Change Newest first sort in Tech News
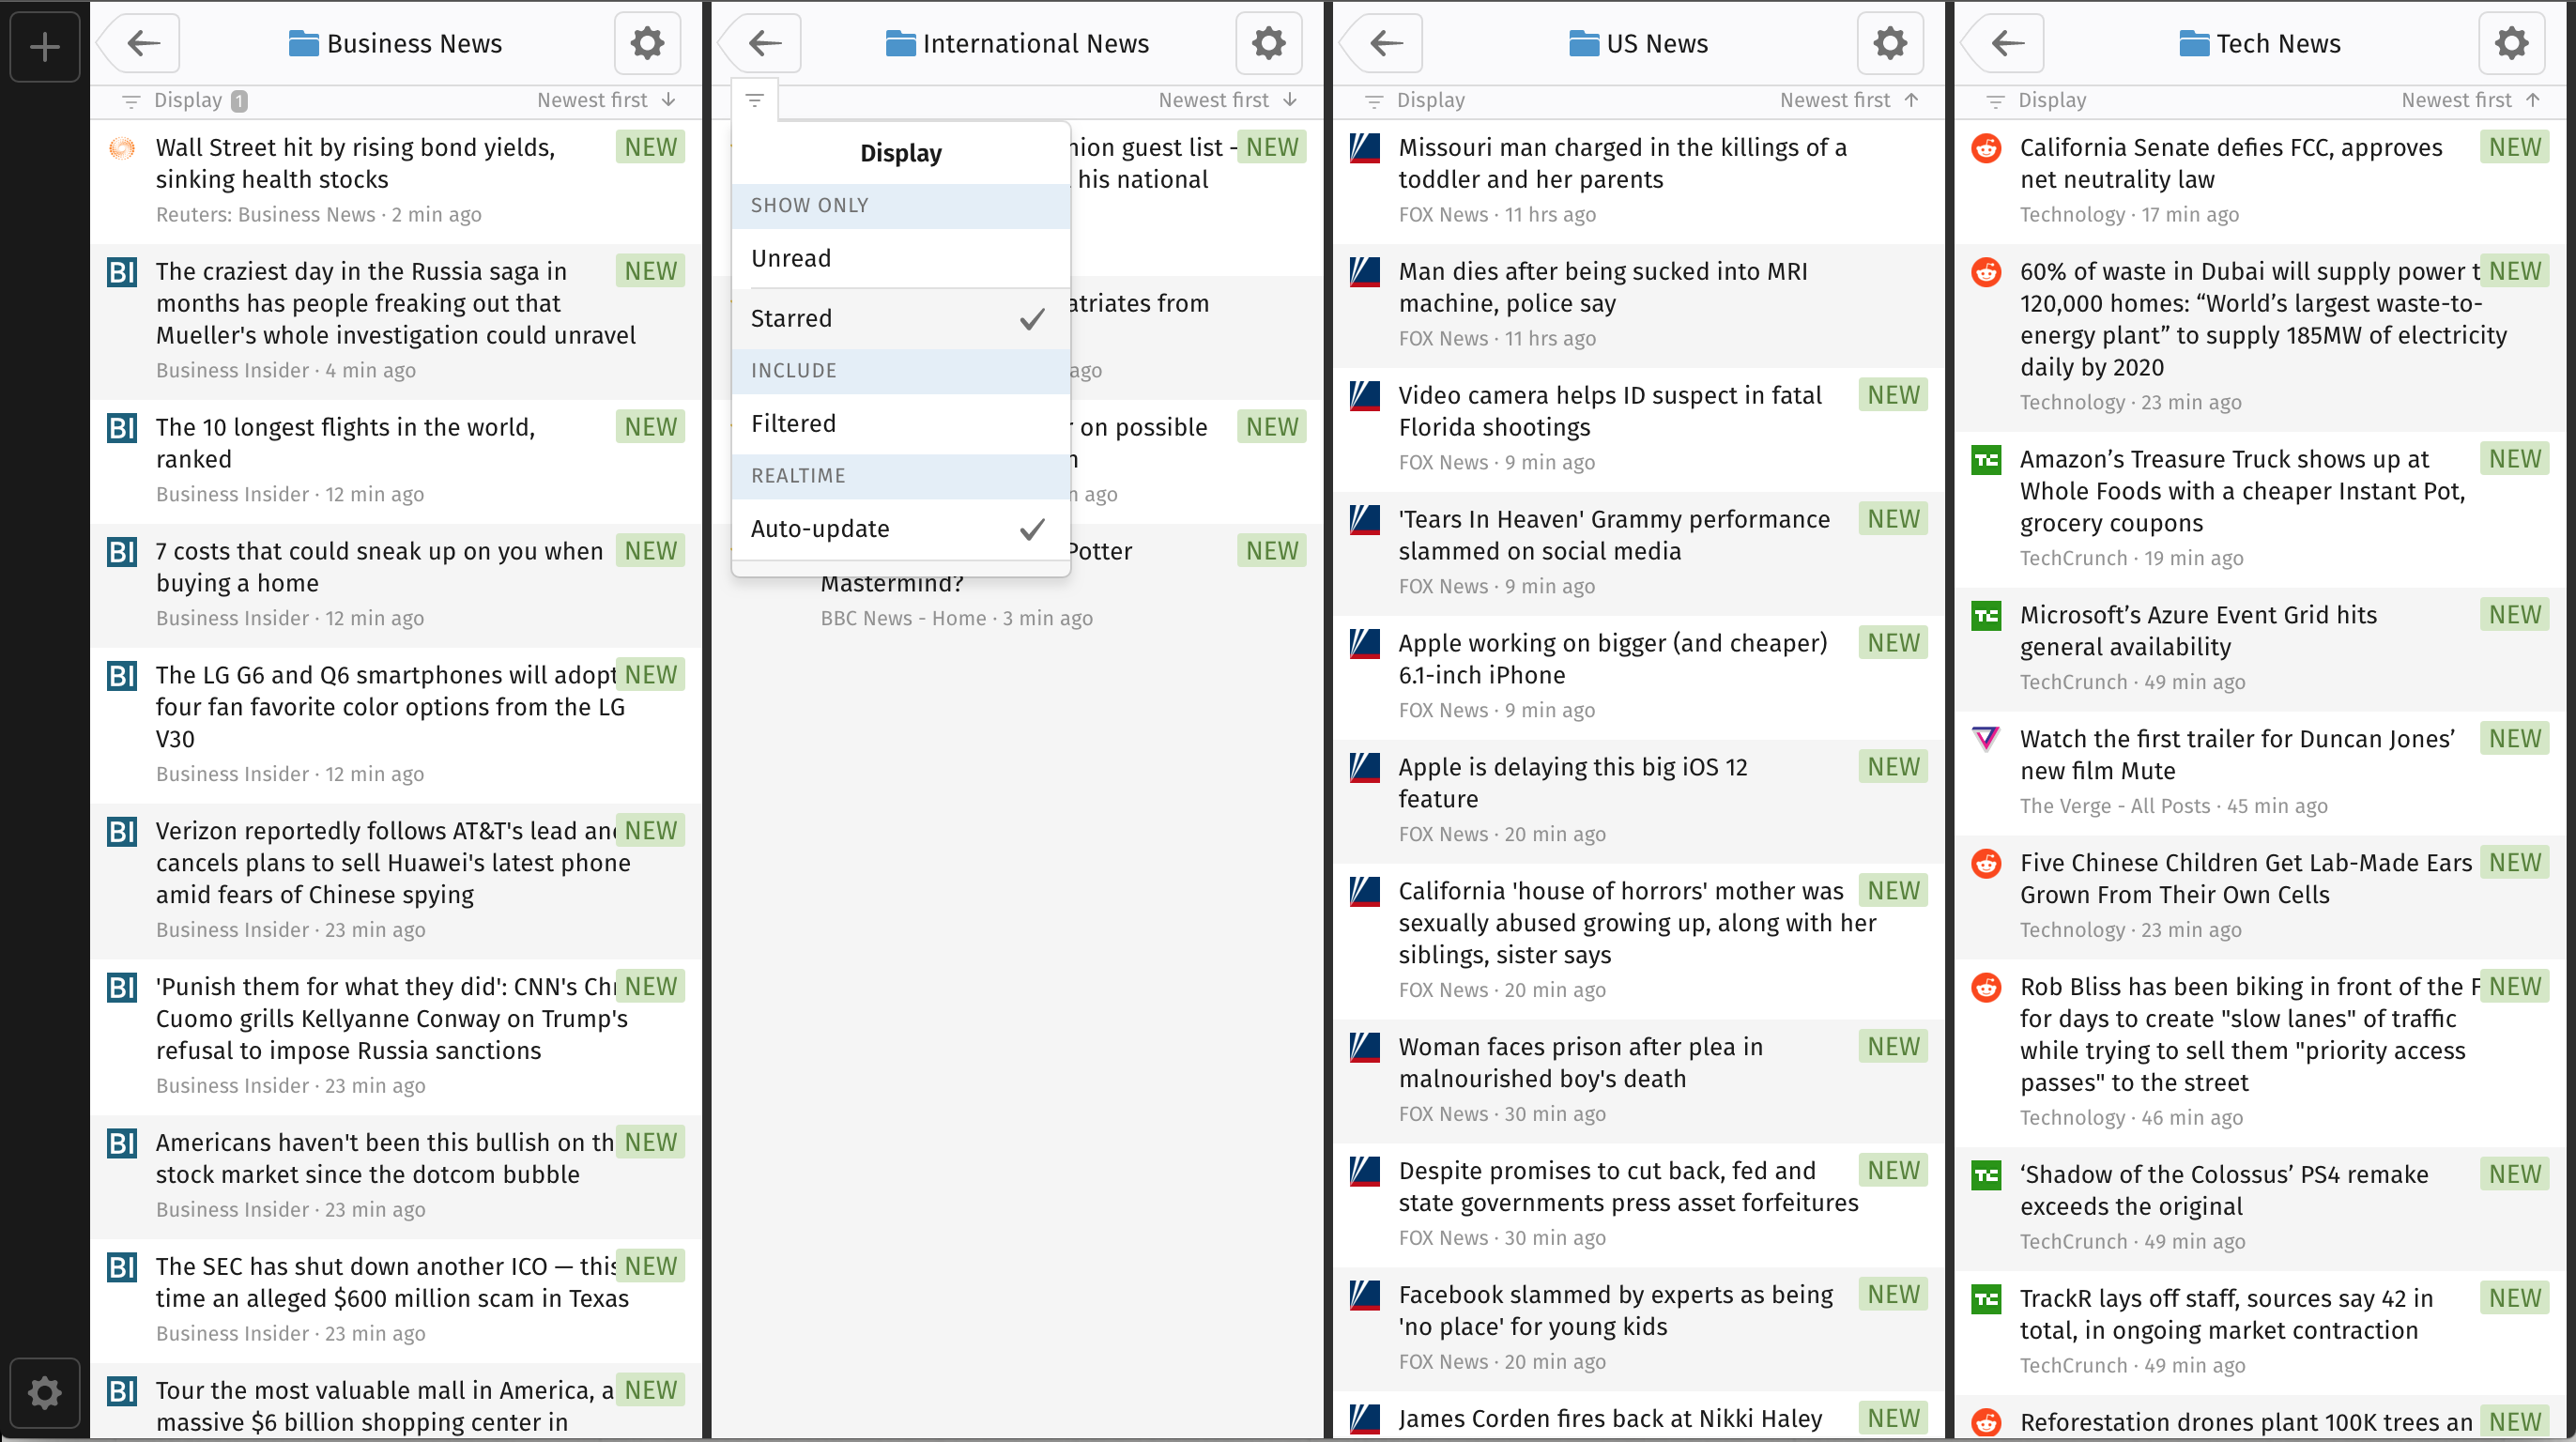Screen dimensions: 2576x1442 [2470, 100]
